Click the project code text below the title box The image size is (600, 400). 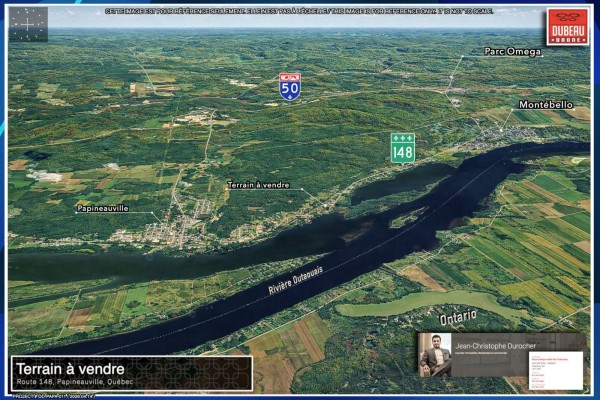tap(54, 396)
